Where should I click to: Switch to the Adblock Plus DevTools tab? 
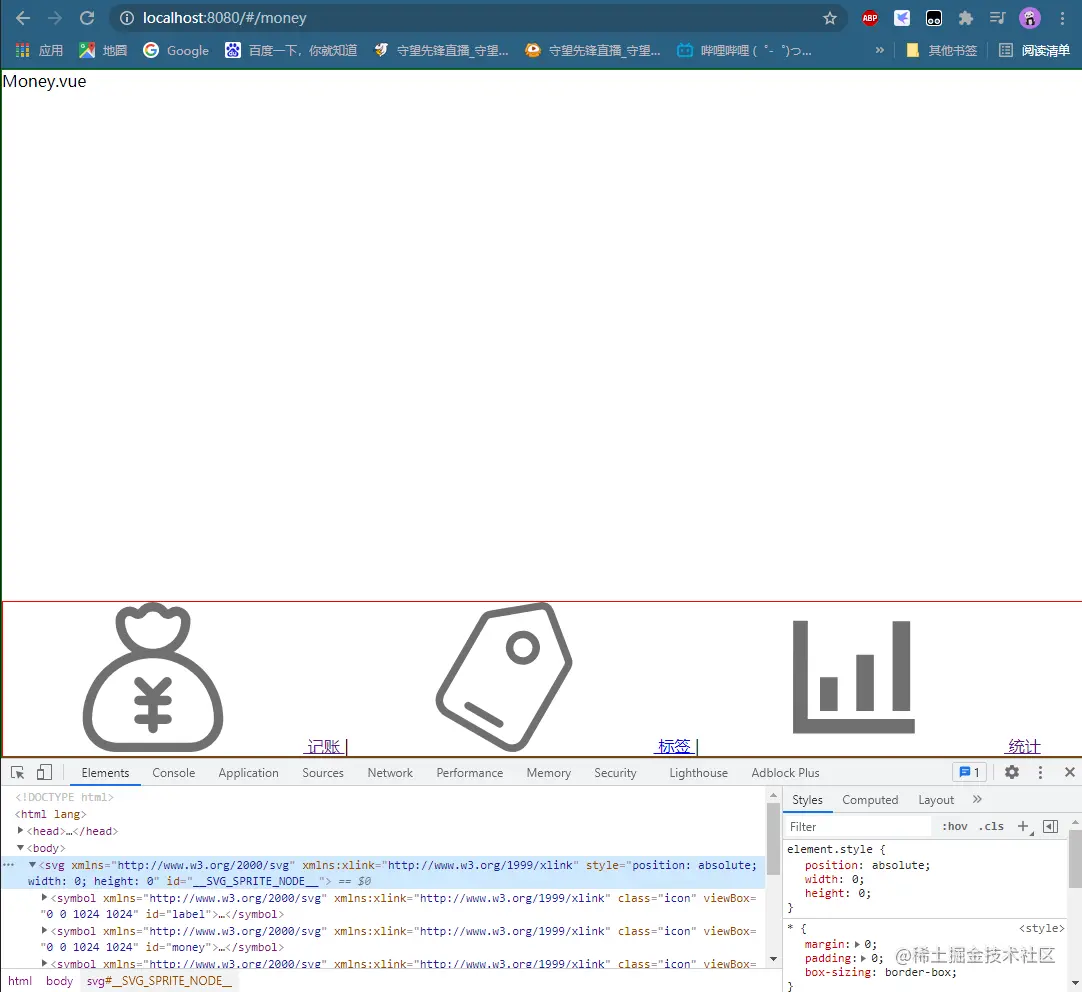click(x=785, y=773)
